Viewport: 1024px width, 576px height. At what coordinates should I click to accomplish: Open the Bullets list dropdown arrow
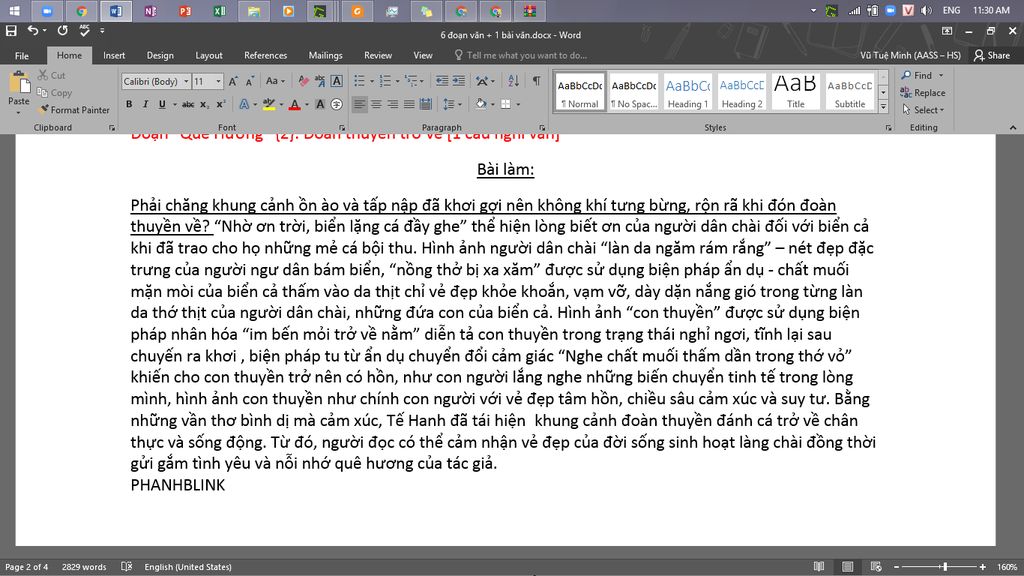tap(372, 82)
